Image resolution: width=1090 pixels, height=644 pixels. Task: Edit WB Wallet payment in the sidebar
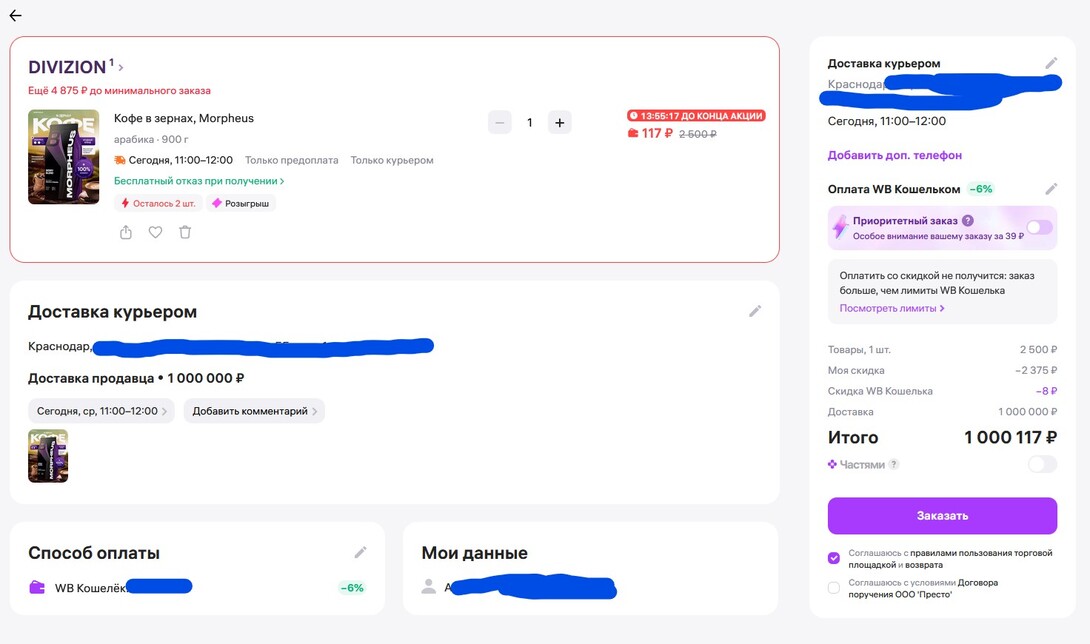1051,189
